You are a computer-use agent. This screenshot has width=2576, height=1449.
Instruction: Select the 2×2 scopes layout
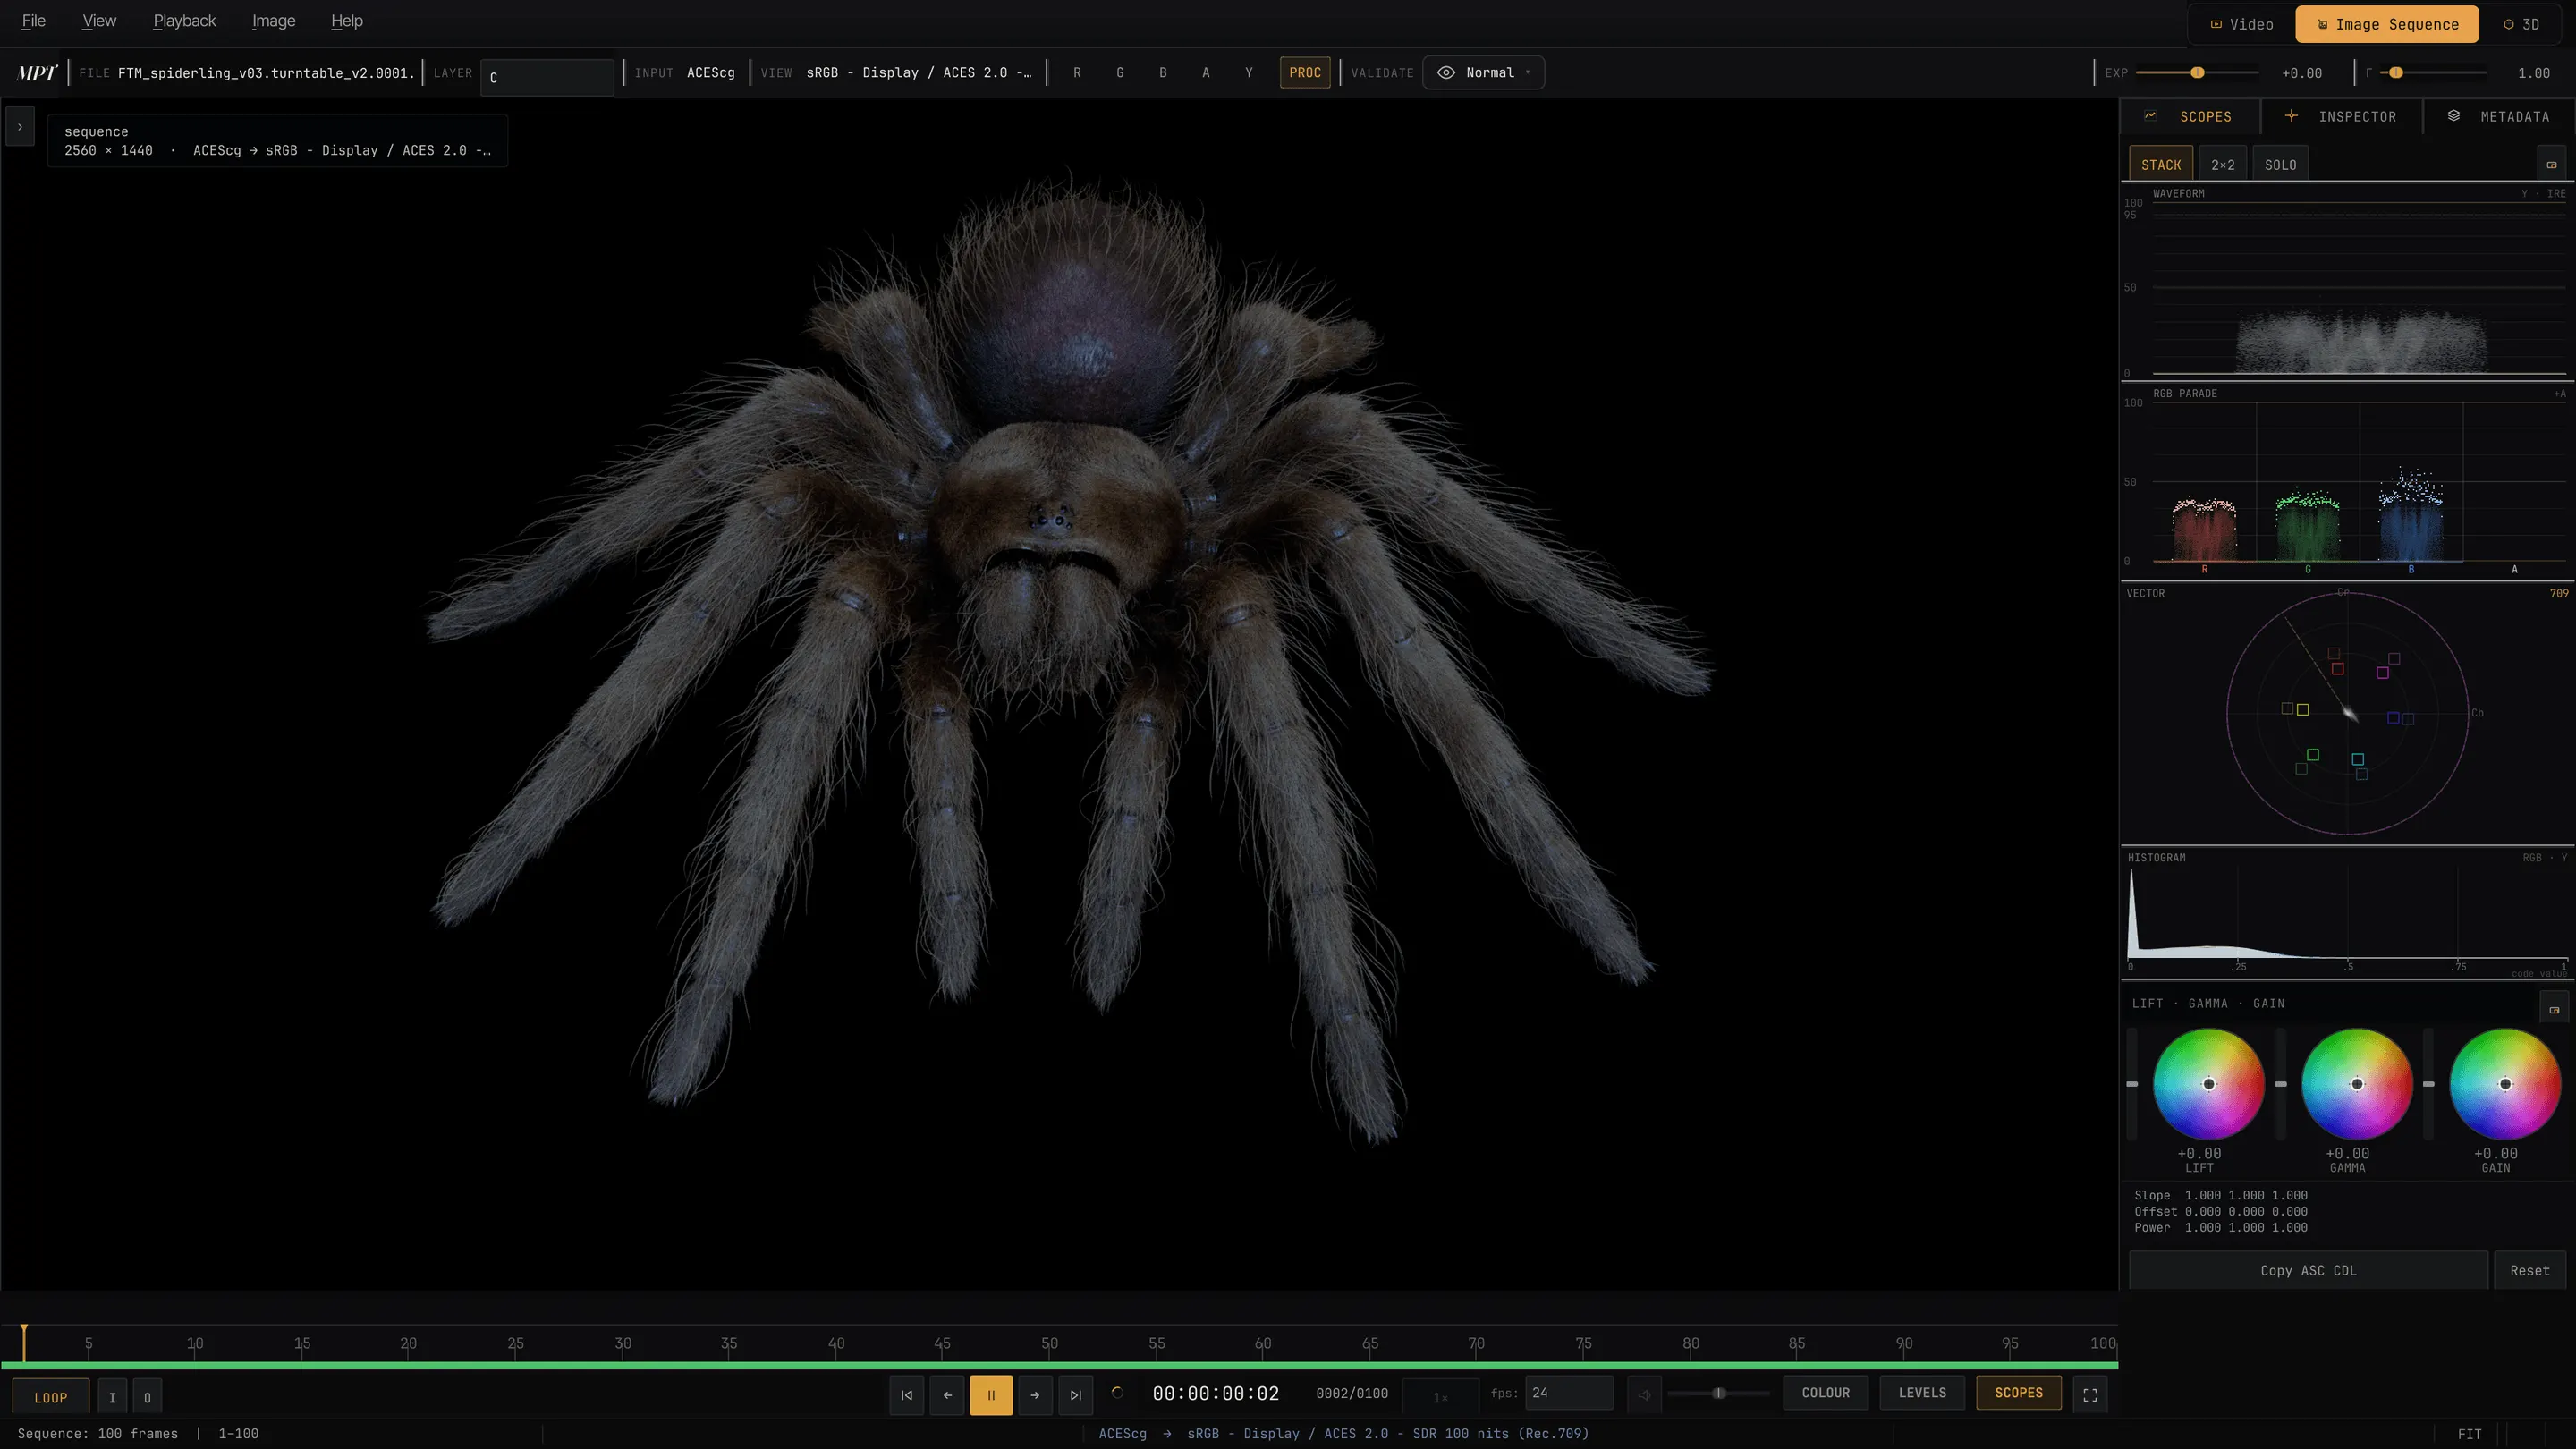(x=2223, y=165)
